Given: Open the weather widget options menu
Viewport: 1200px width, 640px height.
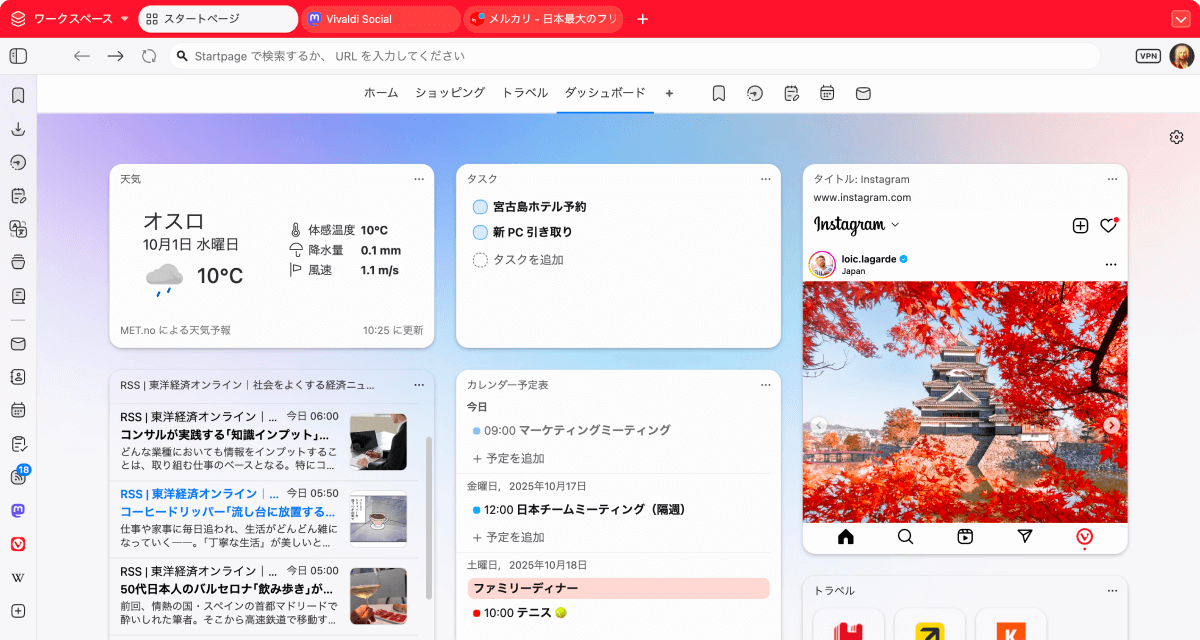Looking at the screenshot, I should tap(419, 178).
